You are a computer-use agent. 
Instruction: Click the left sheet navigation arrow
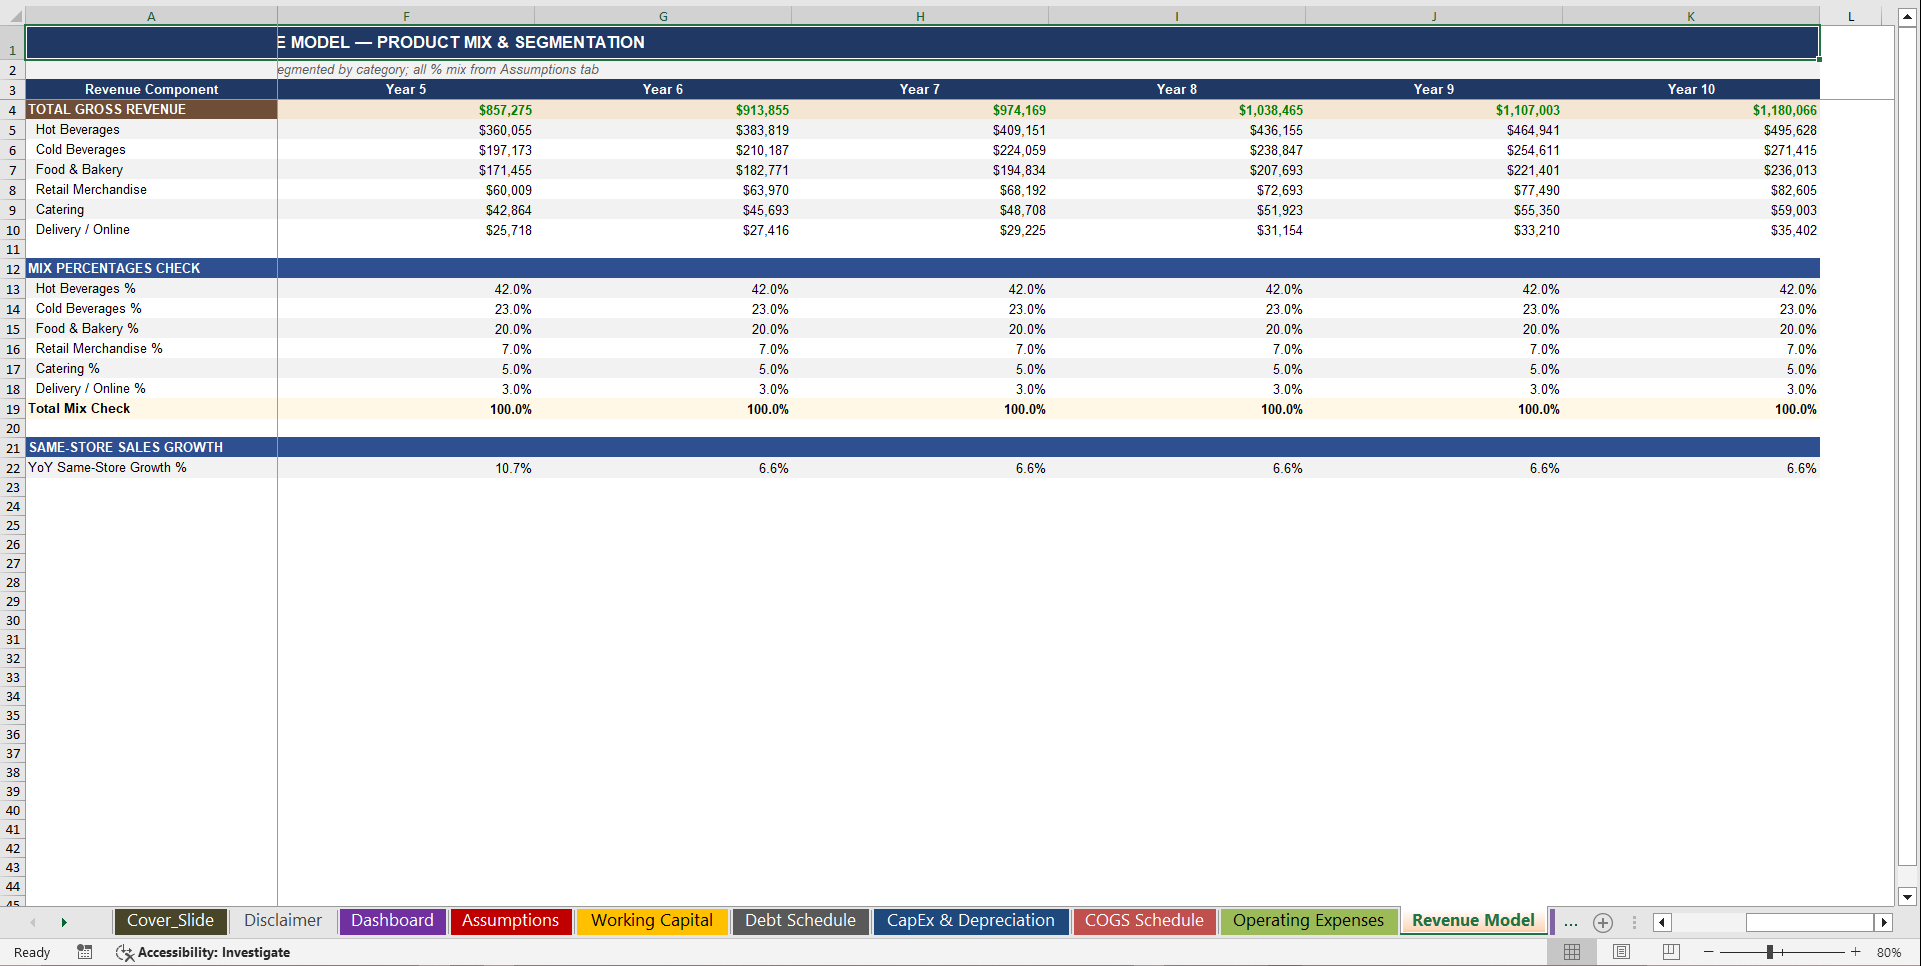click(32, 922)
